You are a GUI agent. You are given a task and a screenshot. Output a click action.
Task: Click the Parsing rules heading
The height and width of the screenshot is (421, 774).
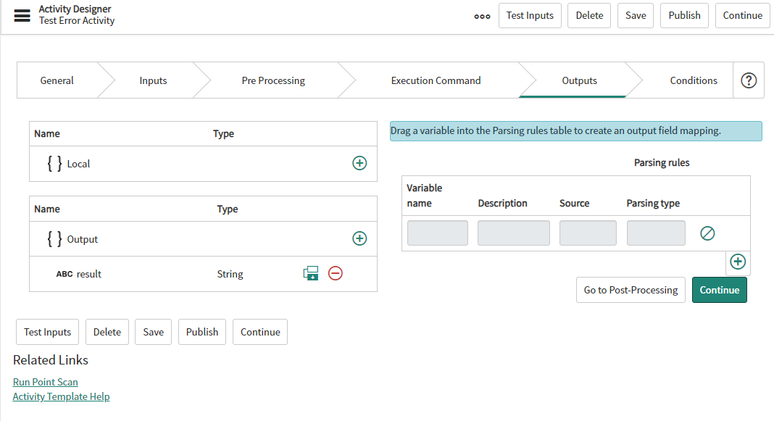[661, 162]
